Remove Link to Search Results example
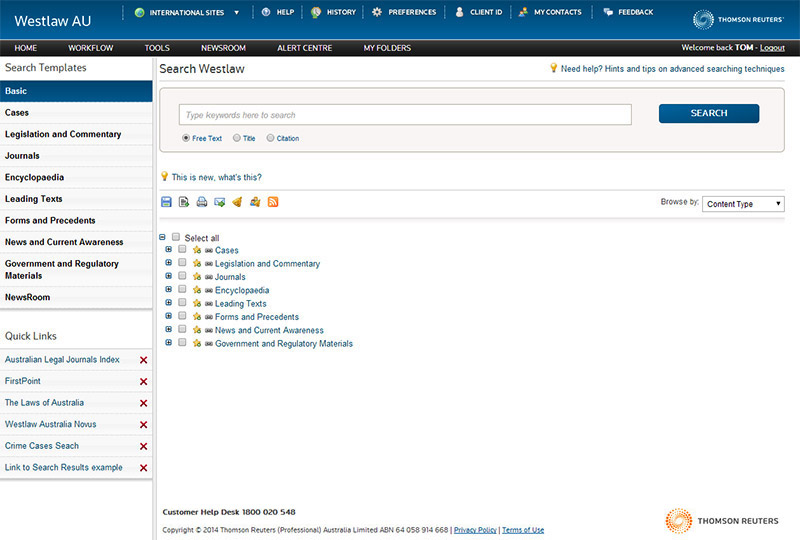Image resolution: width=800 pixels, height=540 pixels. click(x=143, y=468)
